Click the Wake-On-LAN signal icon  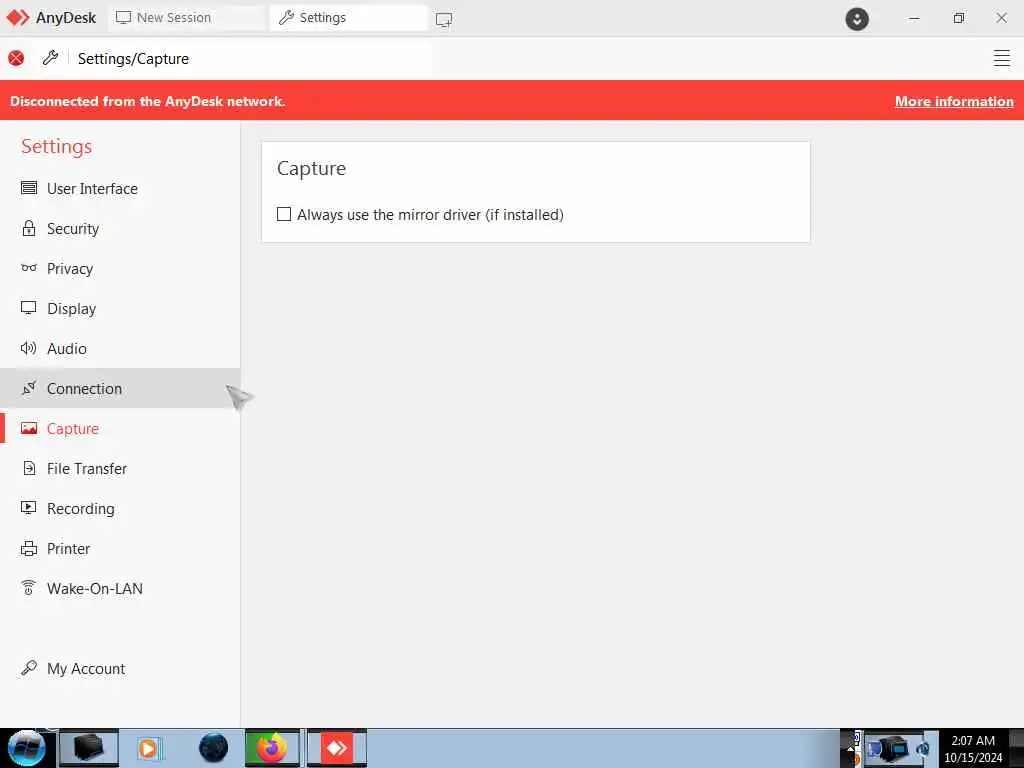(29, 588)
